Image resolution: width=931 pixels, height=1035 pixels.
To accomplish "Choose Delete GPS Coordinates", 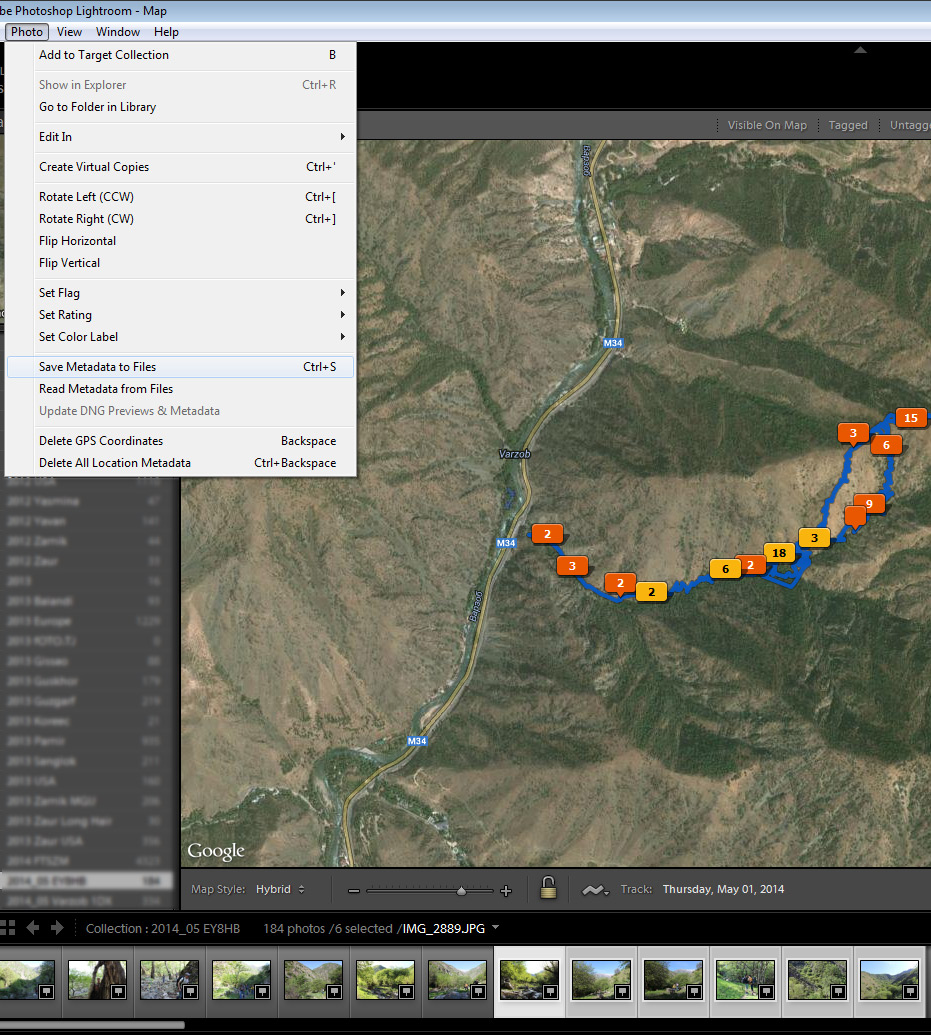I will (x=180, y=441).
